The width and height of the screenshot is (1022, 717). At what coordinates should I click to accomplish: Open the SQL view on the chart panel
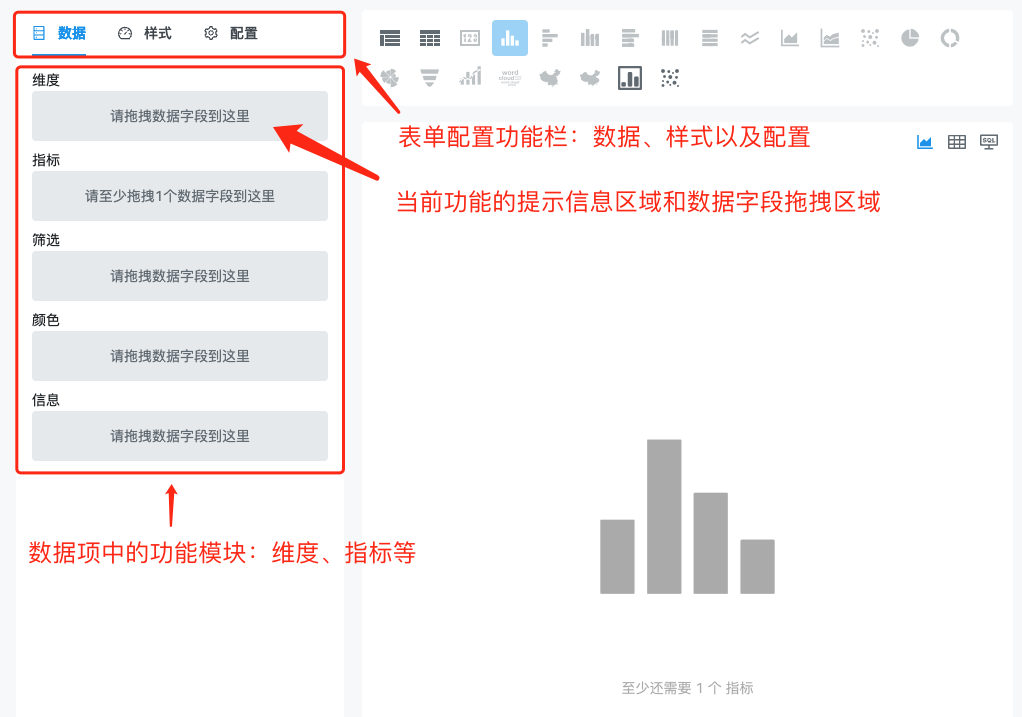(x=988, y=142)
